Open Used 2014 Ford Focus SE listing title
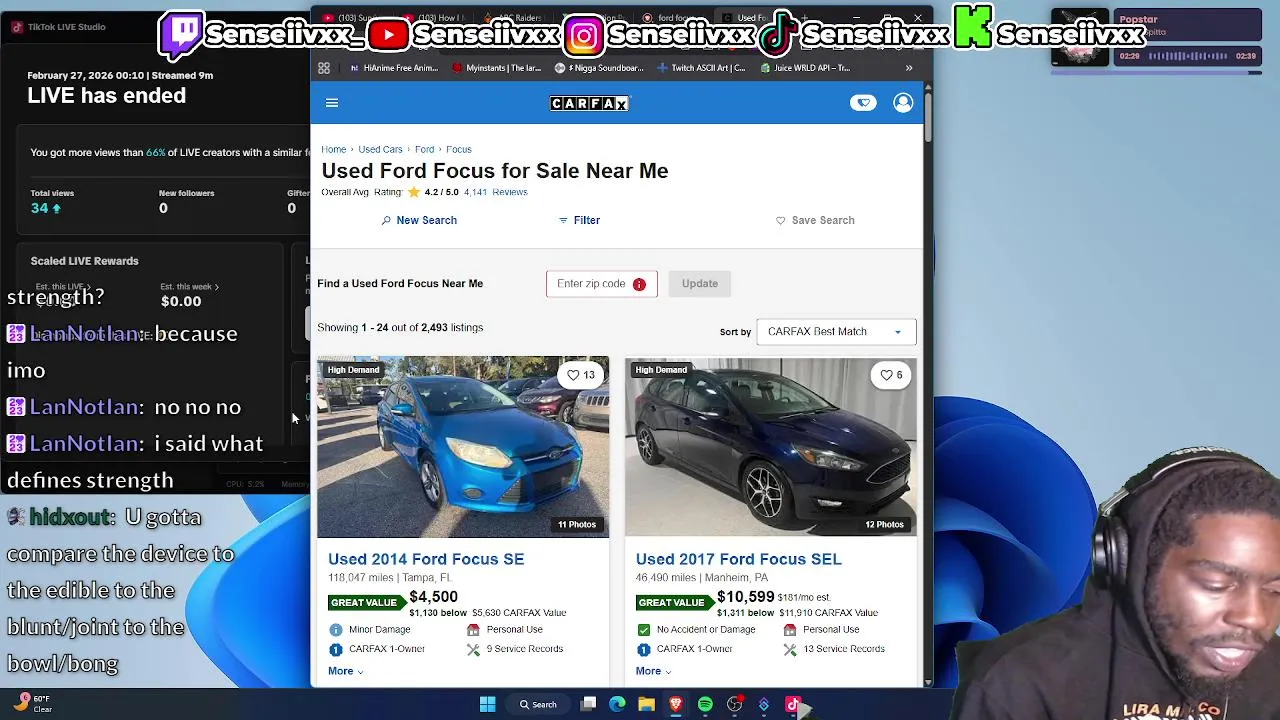 426,559
